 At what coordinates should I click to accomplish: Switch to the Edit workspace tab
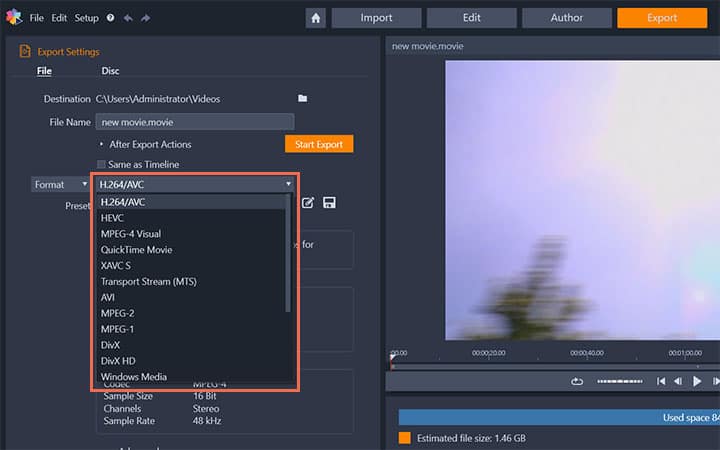pos(472,18)
